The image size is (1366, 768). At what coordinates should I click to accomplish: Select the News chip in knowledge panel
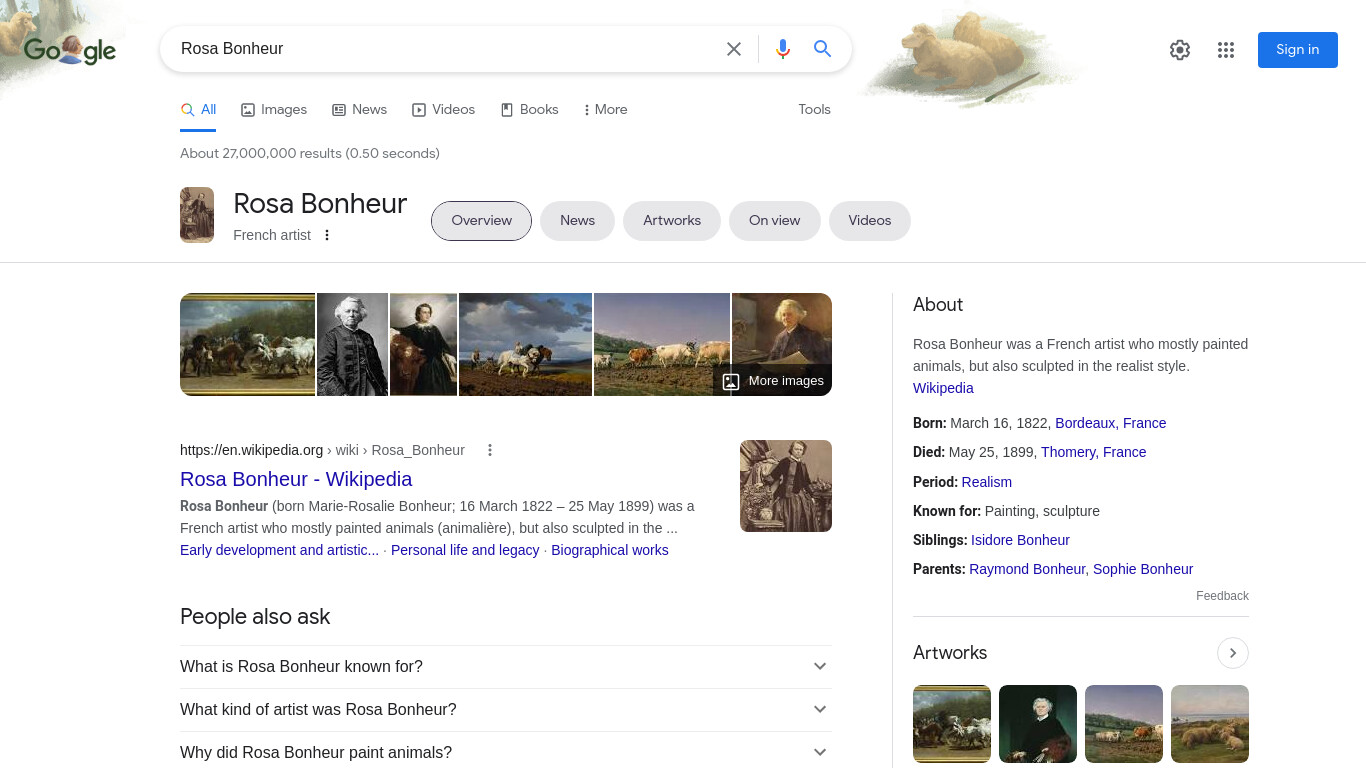click(x=577, y=221)
